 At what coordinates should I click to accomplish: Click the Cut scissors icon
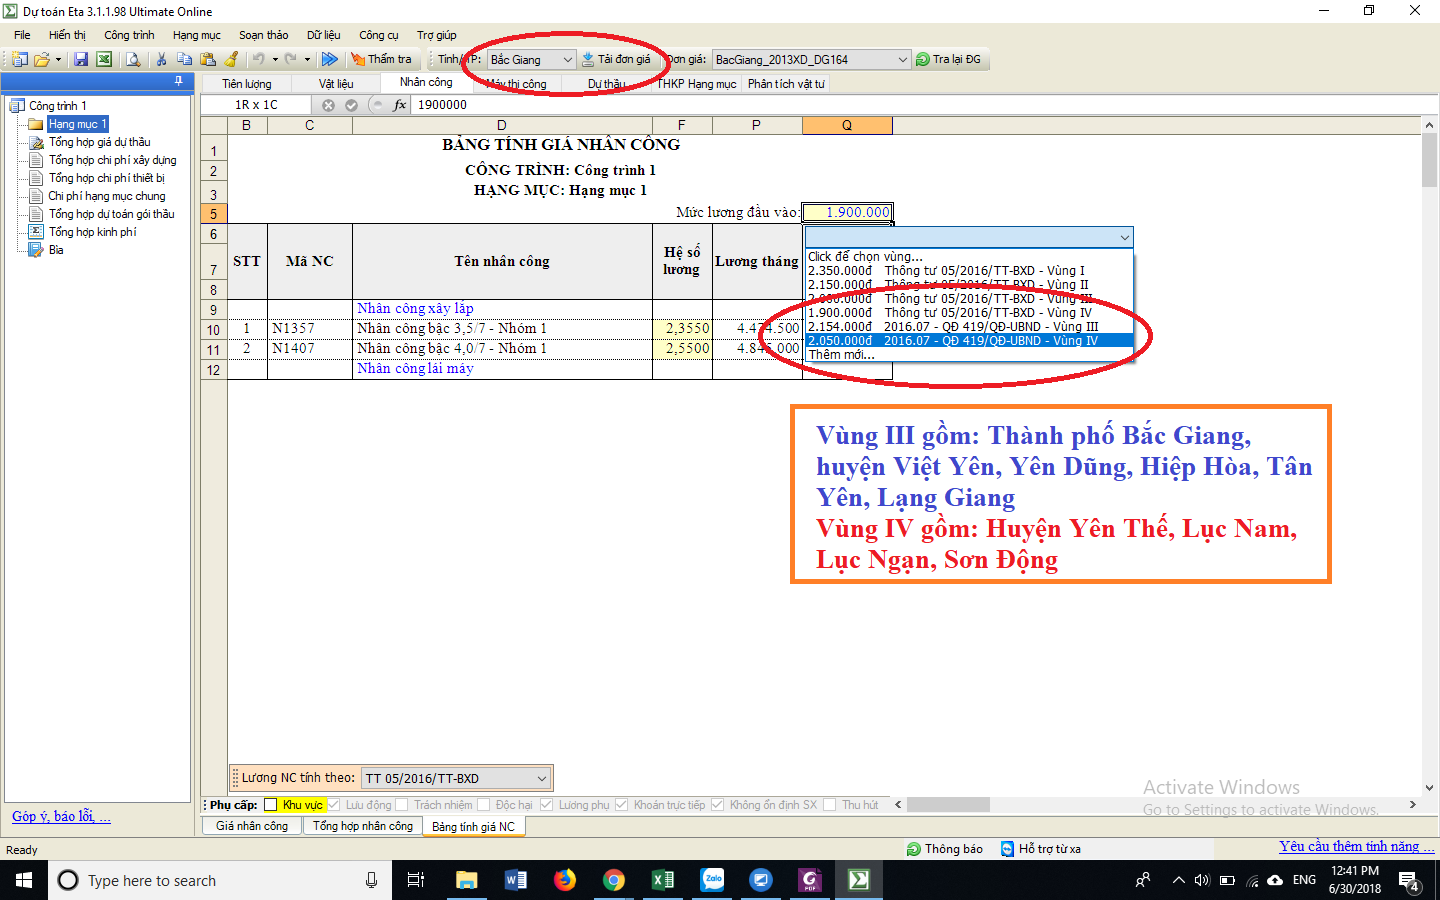tap(161, 60)
